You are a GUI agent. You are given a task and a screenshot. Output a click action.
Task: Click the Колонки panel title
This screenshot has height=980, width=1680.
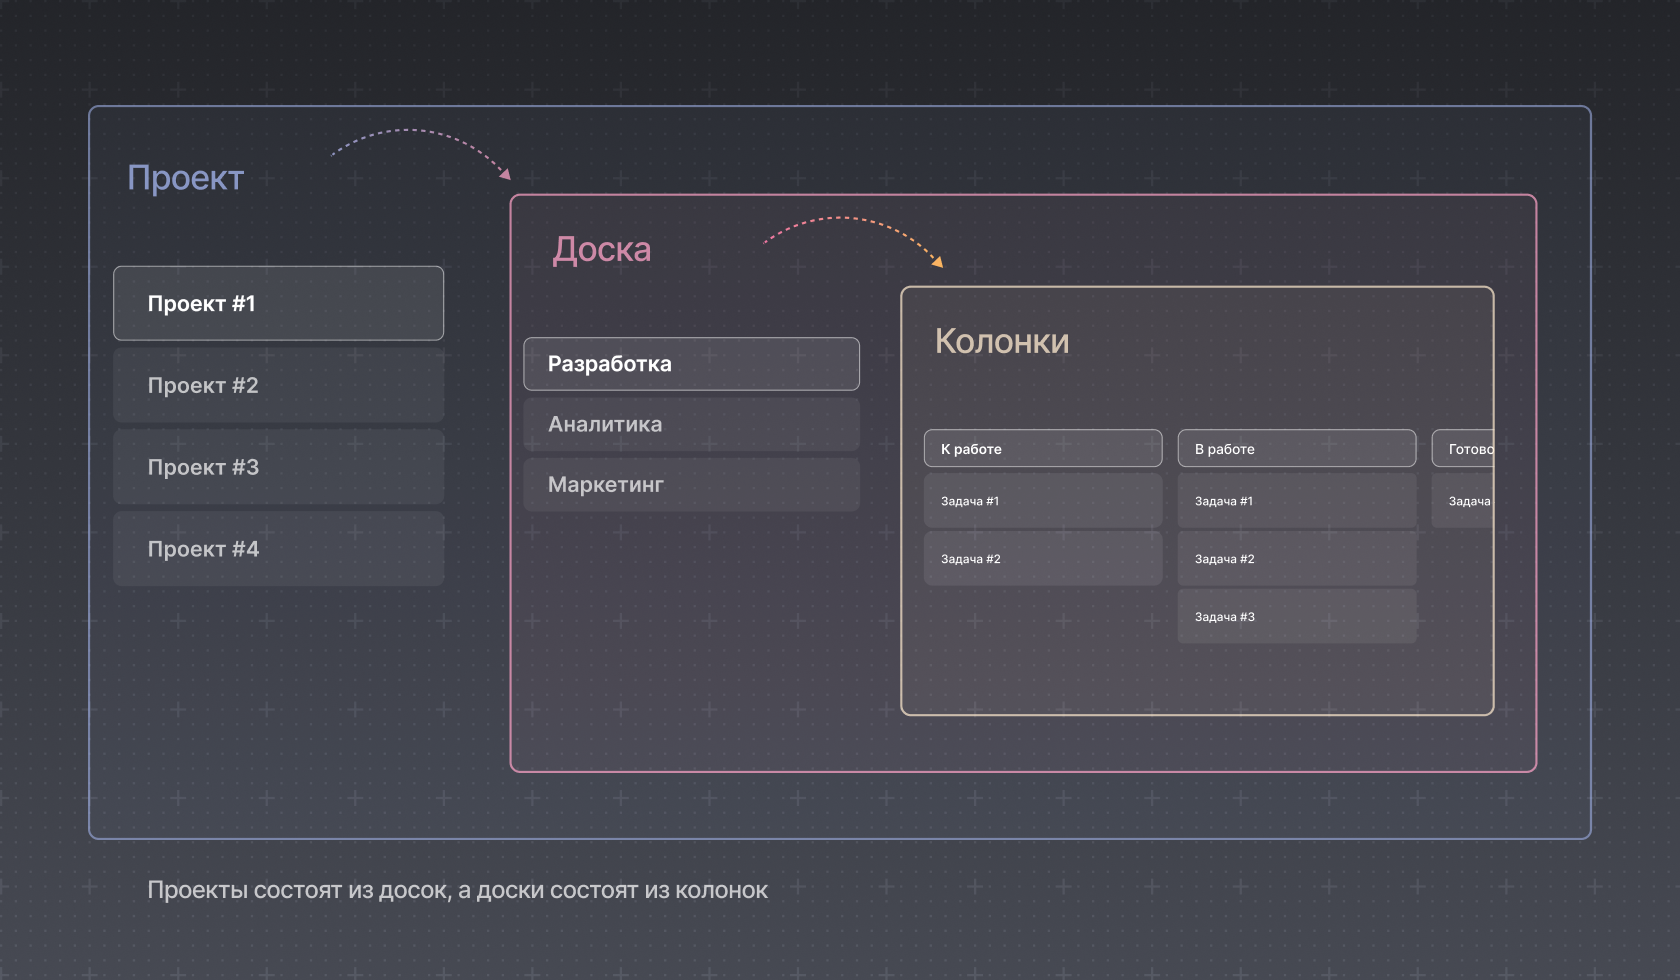[x=1002, y=342]
